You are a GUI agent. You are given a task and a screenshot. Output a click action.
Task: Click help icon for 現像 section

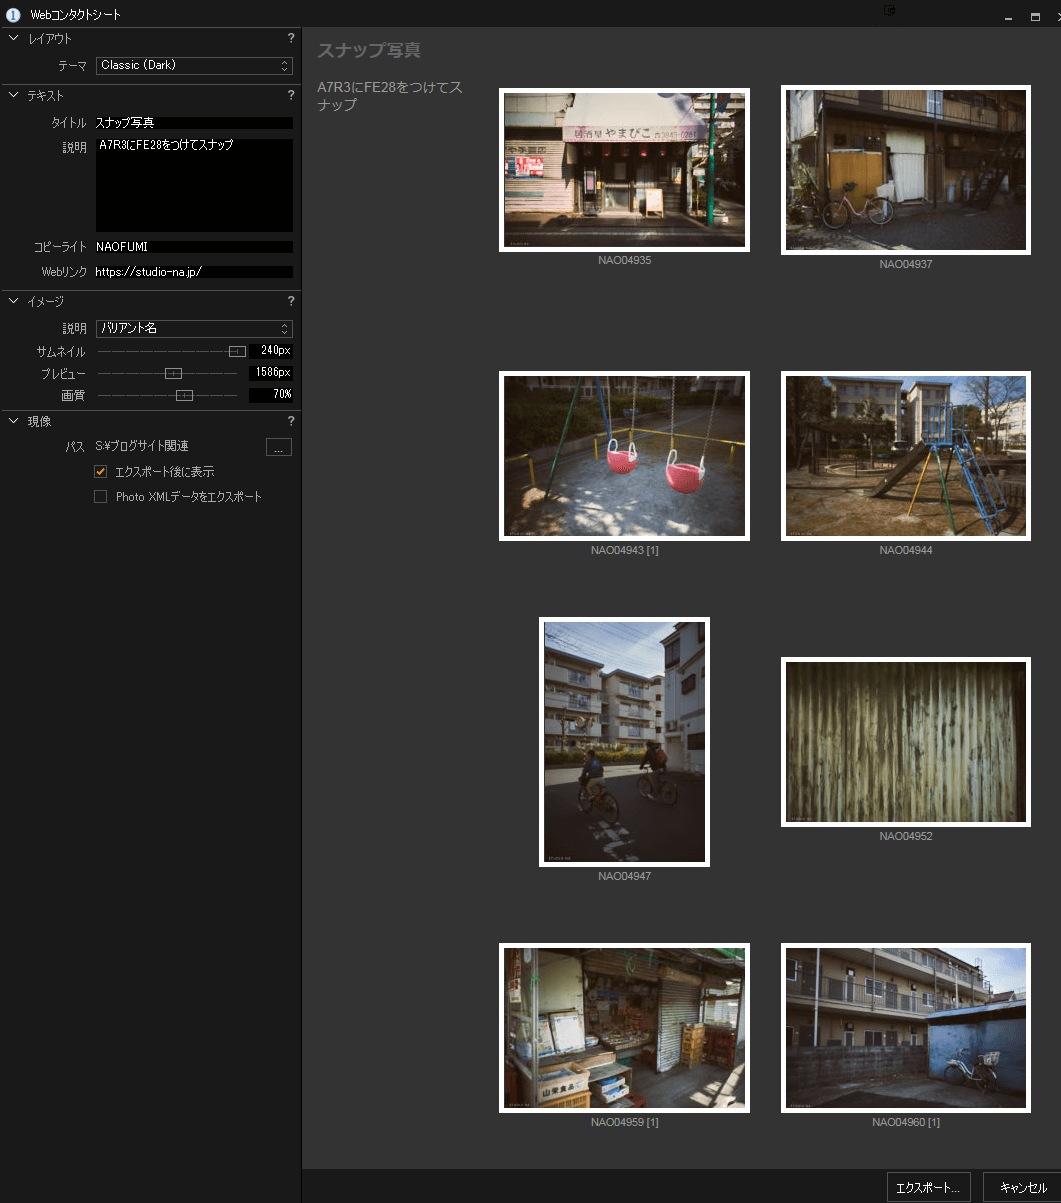291,421
